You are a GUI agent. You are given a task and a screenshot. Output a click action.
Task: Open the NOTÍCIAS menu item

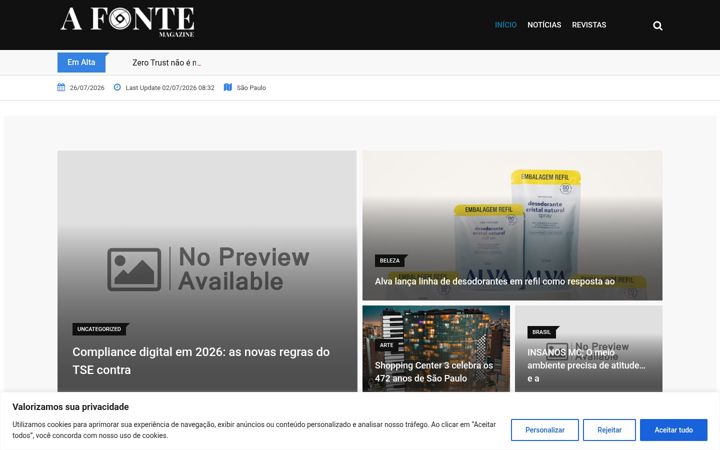point(544,25)
